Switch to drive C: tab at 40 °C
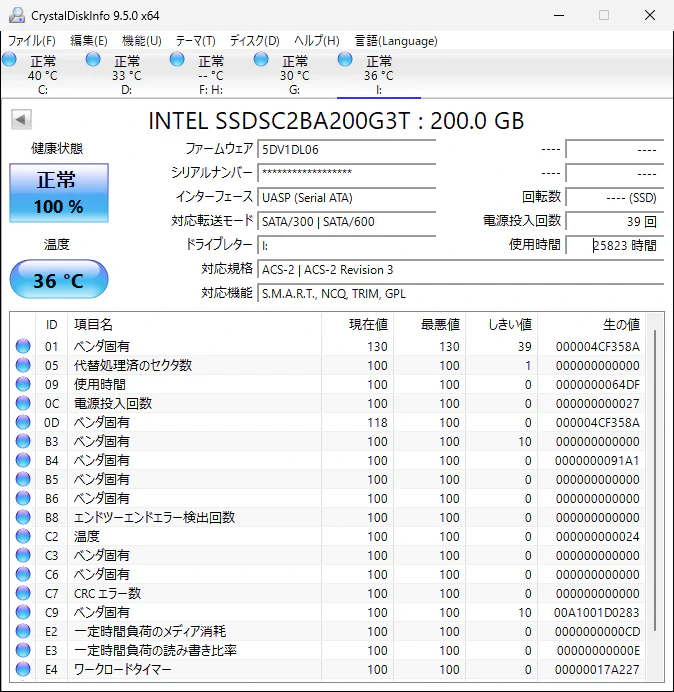 pos(43,74)
